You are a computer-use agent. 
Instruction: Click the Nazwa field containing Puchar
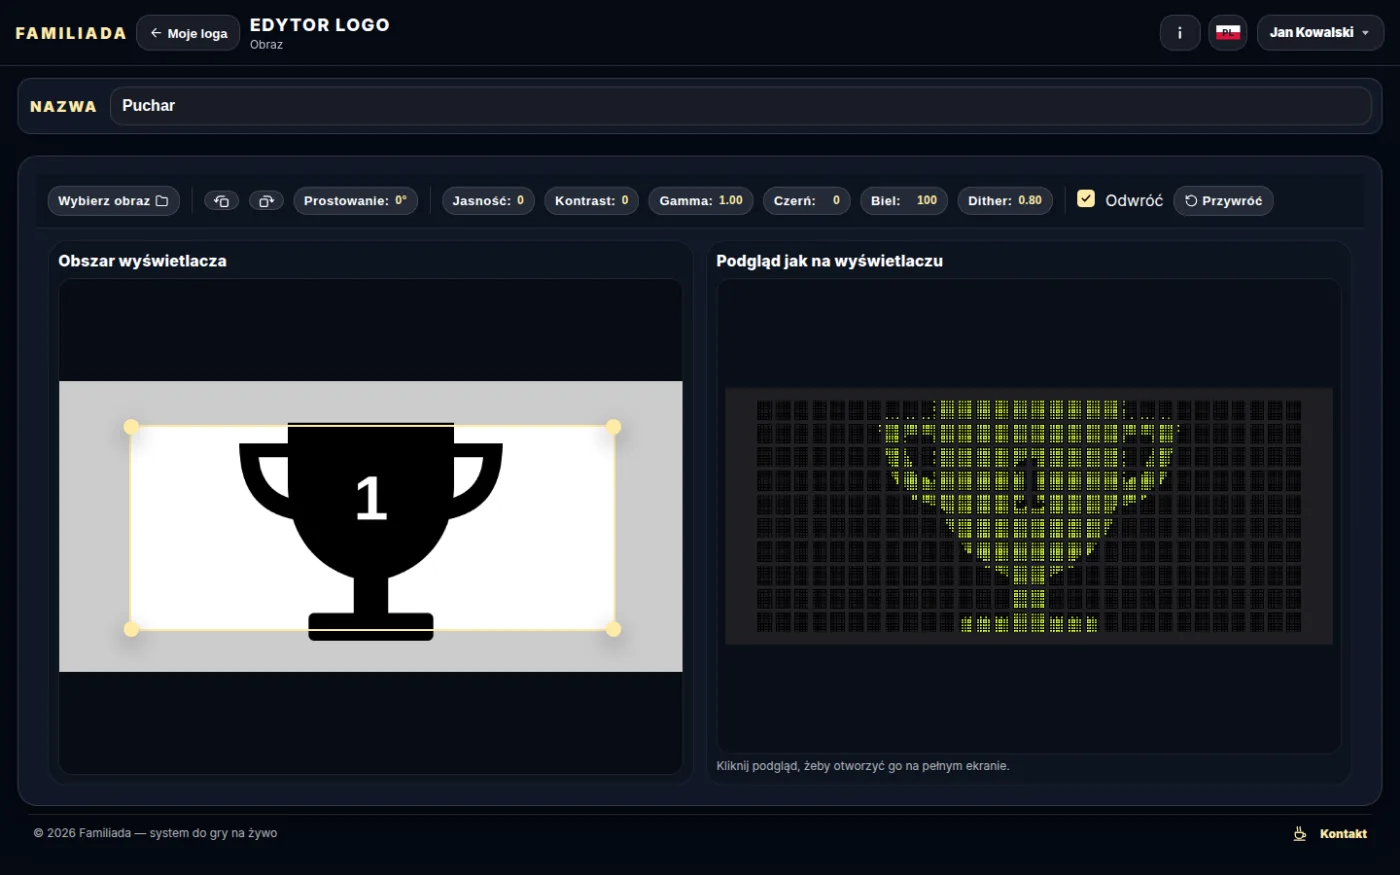pyautogui.click(x=740, y=106)
